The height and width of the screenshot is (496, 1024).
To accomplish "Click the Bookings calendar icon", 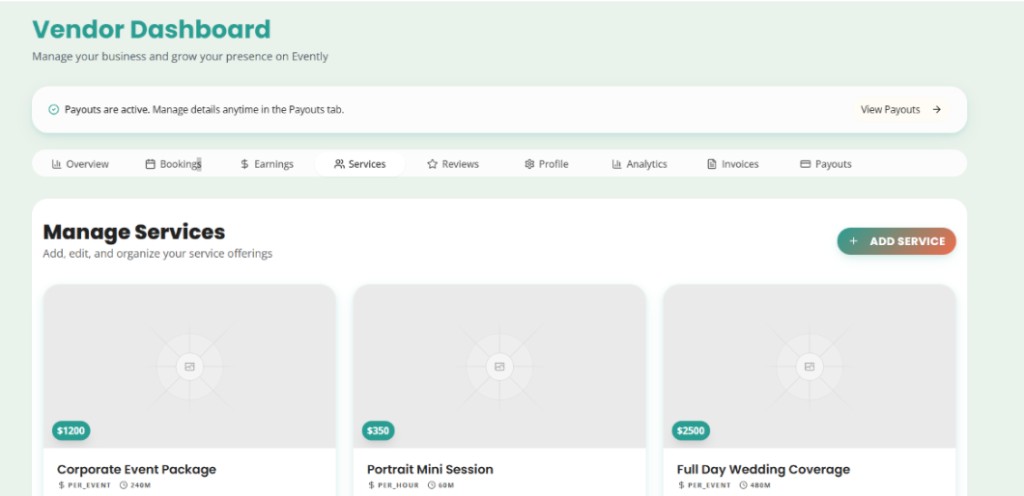I will pyautogui.click(x=150, y=164).
